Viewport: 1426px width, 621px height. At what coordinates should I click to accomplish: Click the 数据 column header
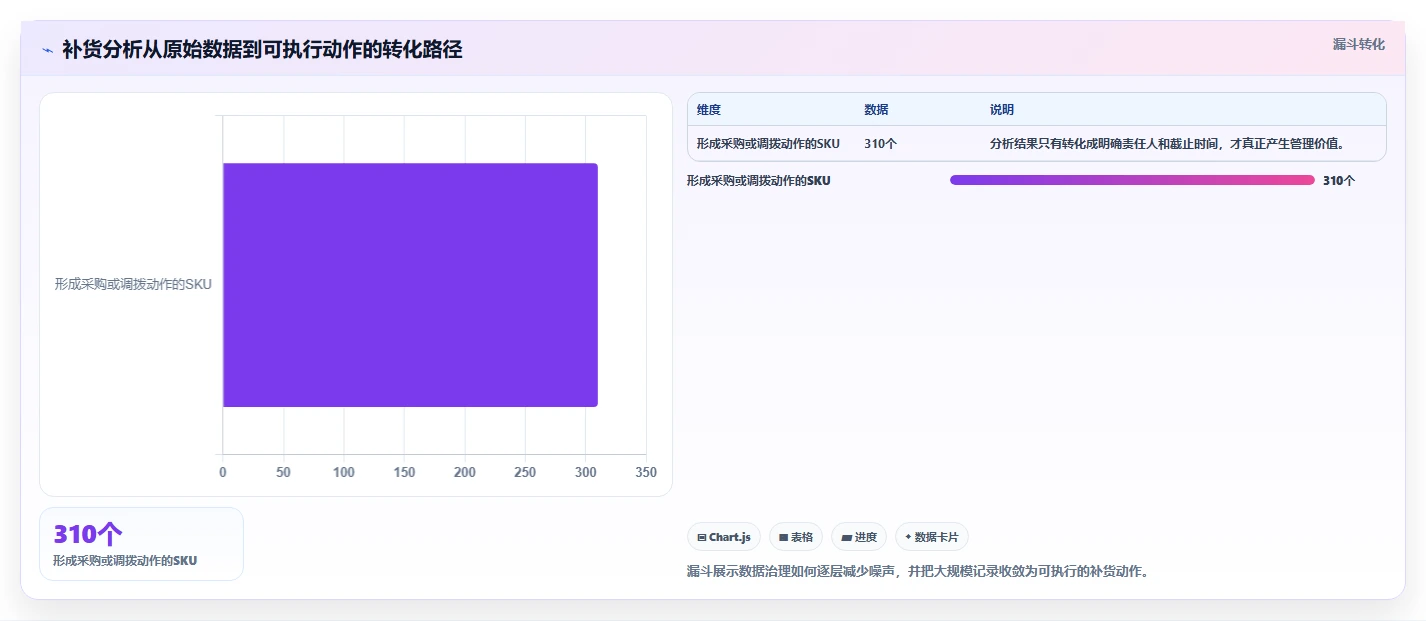click(876, 110)
